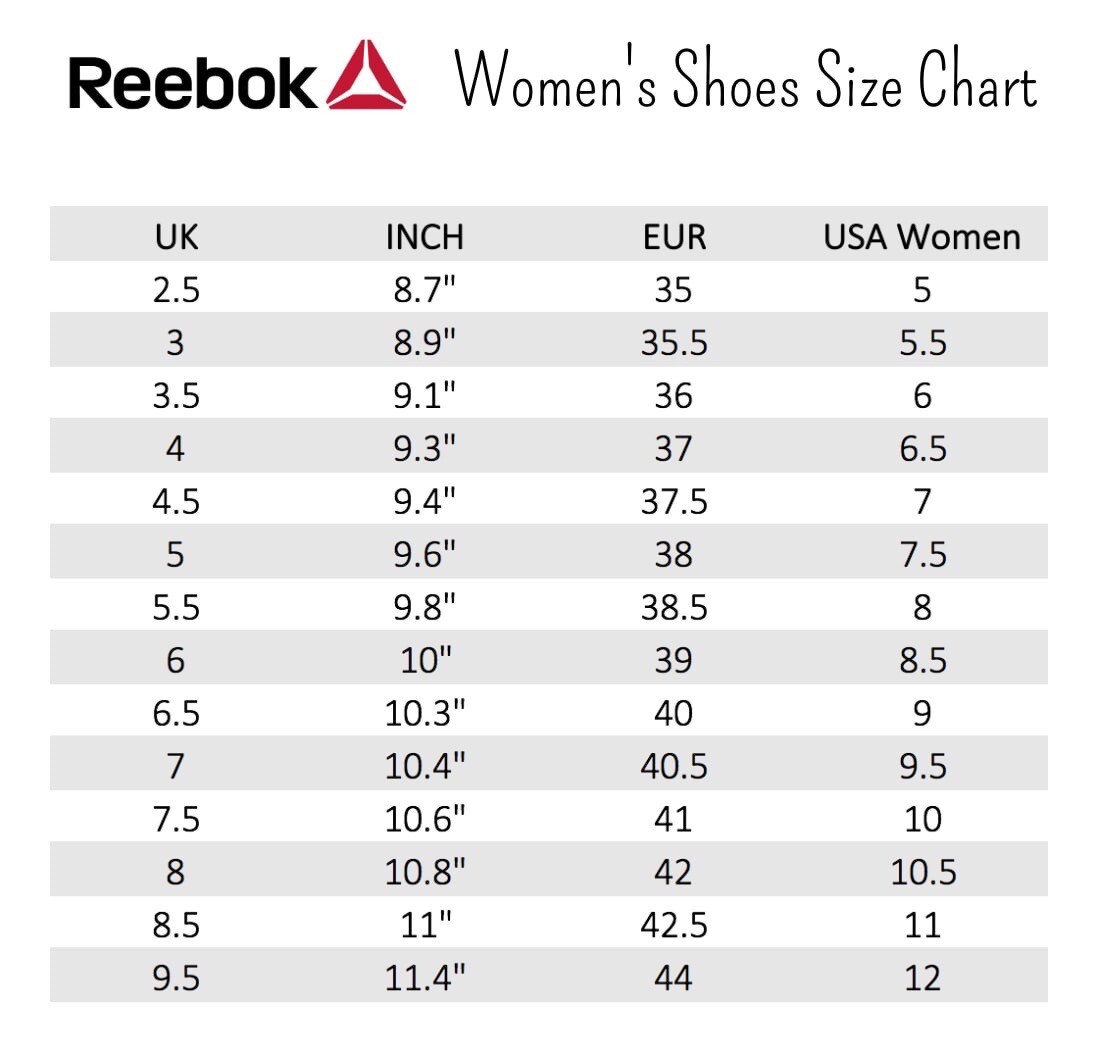Image resolution: width=1102 pixels, height=1046 pixels.
Task: Select UK size 9.5 cell
Action: pos(176,978)
